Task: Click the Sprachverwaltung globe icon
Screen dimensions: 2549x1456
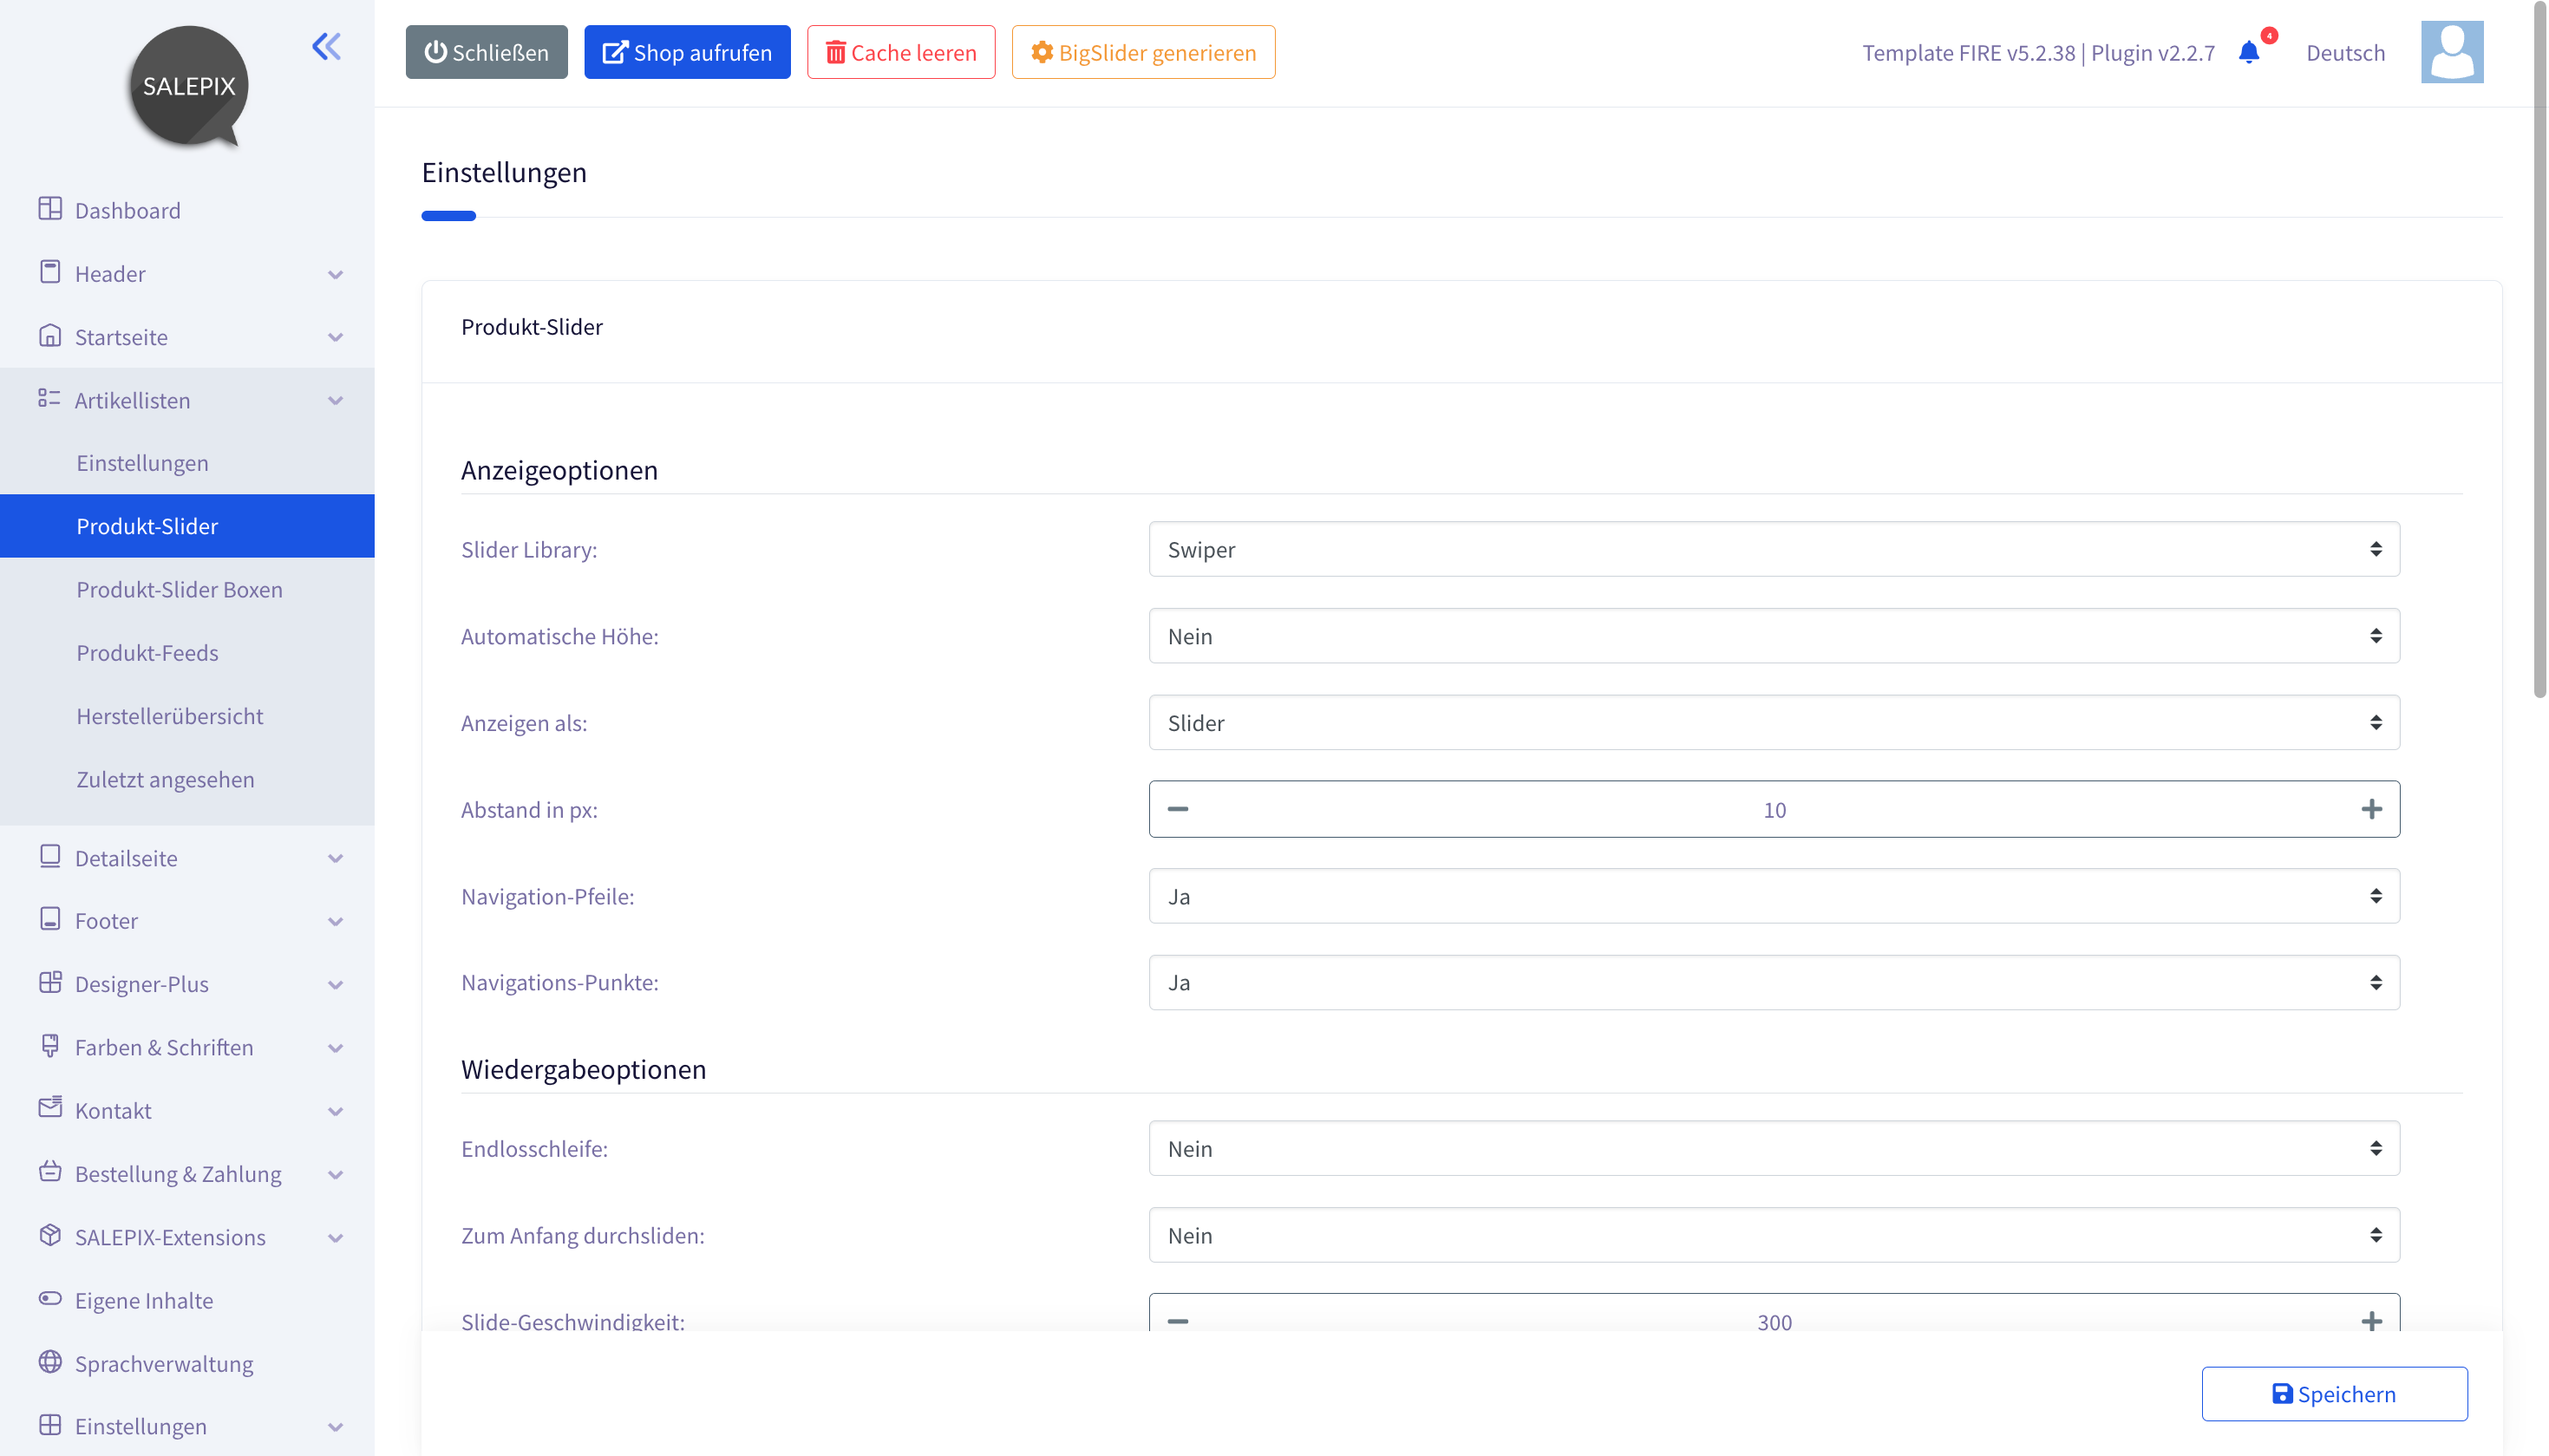Action: tap(50, 1362)
